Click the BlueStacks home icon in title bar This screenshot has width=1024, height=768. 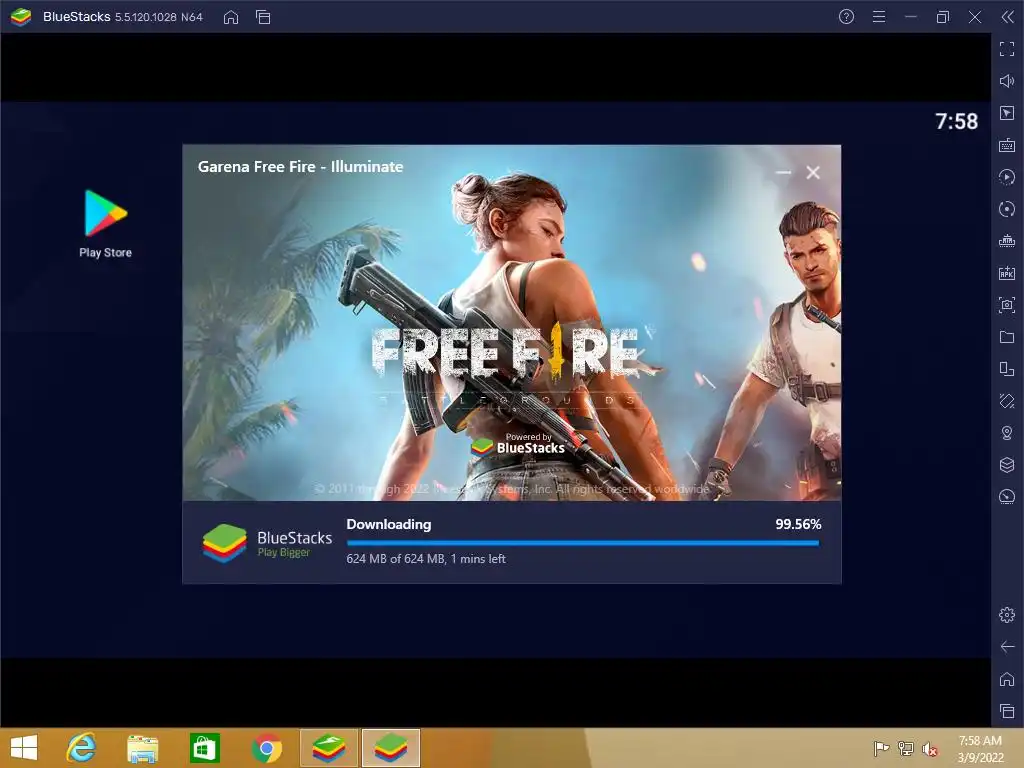click(x=231, y=17)
